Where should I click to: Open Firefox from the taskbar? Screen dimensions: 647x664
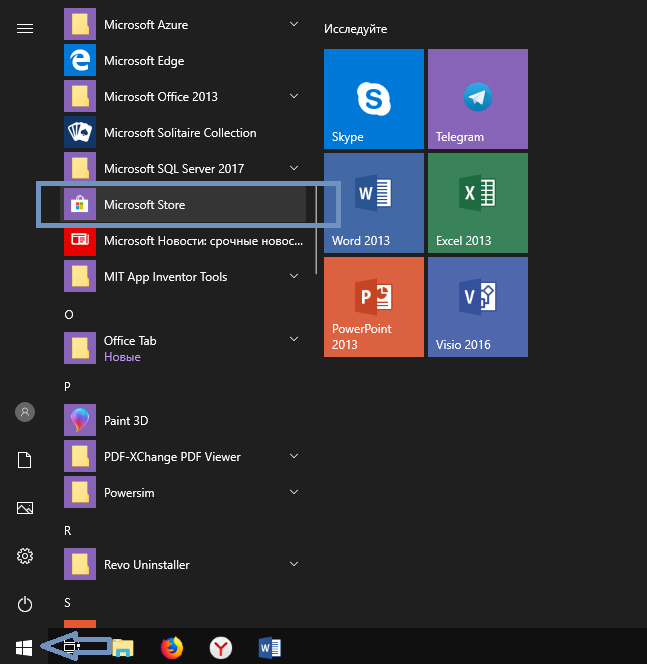tap(172, 648)
